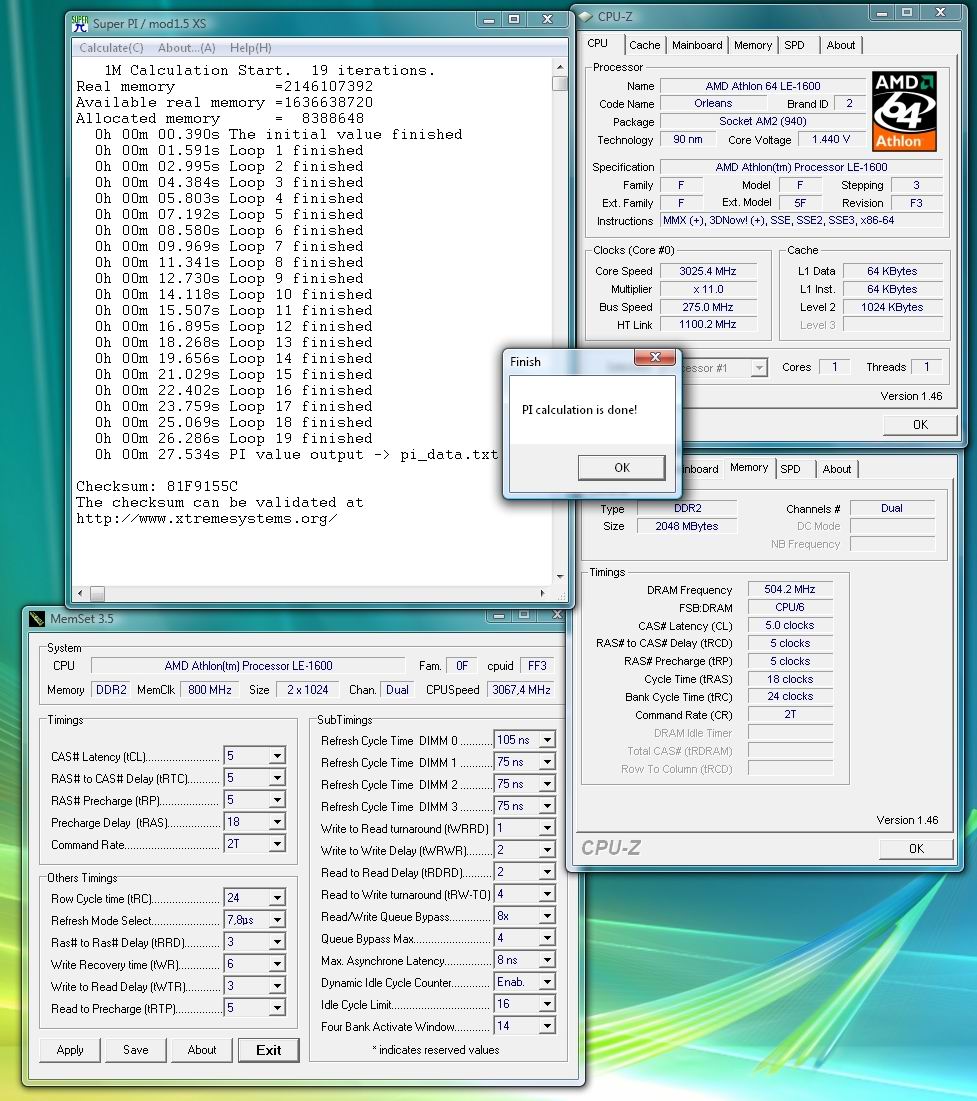Click Exit button in MemSet
The image size is (977, 1101).
coord(268,1050)
